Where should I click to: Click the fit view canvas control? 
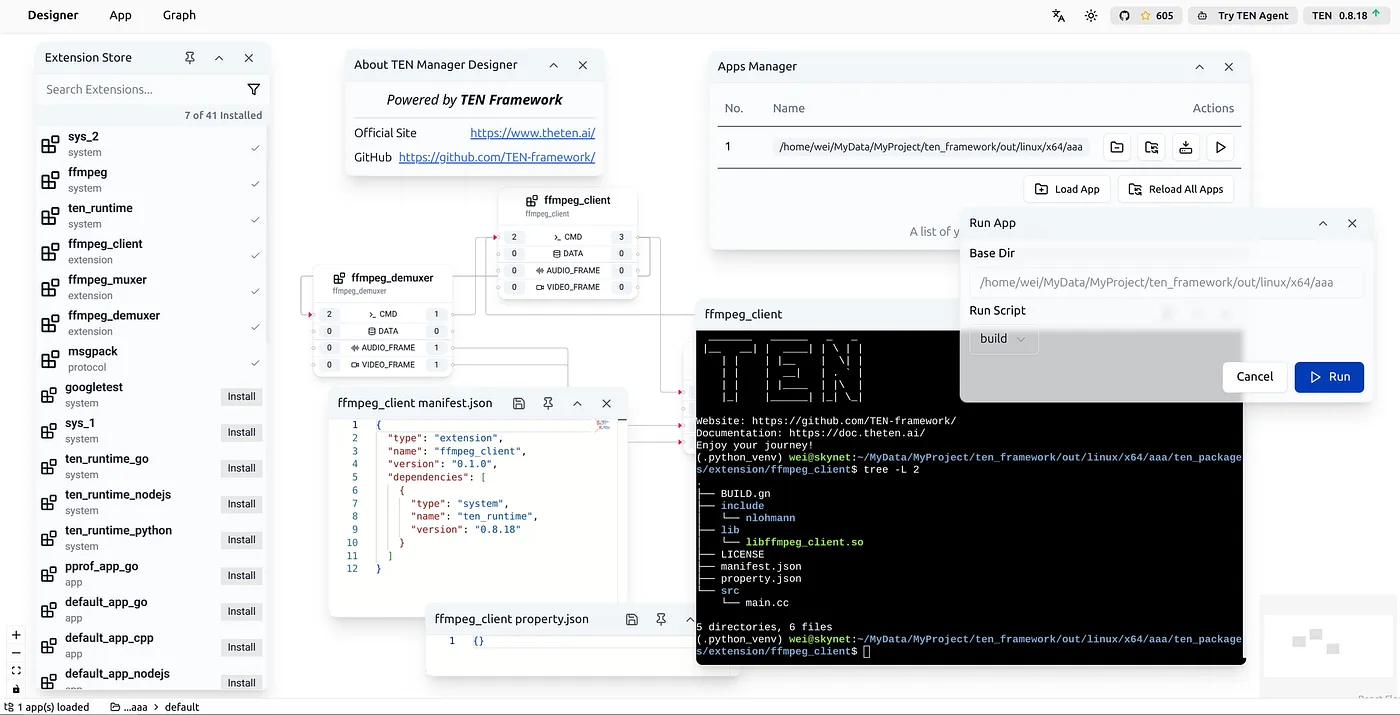(16, 671)
